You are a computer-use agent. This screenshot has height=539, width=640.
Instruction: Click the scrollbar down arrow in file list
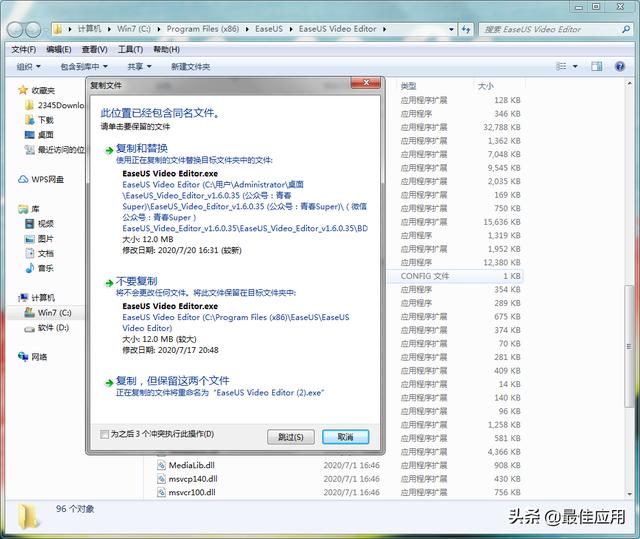click(x=629, y=494)
